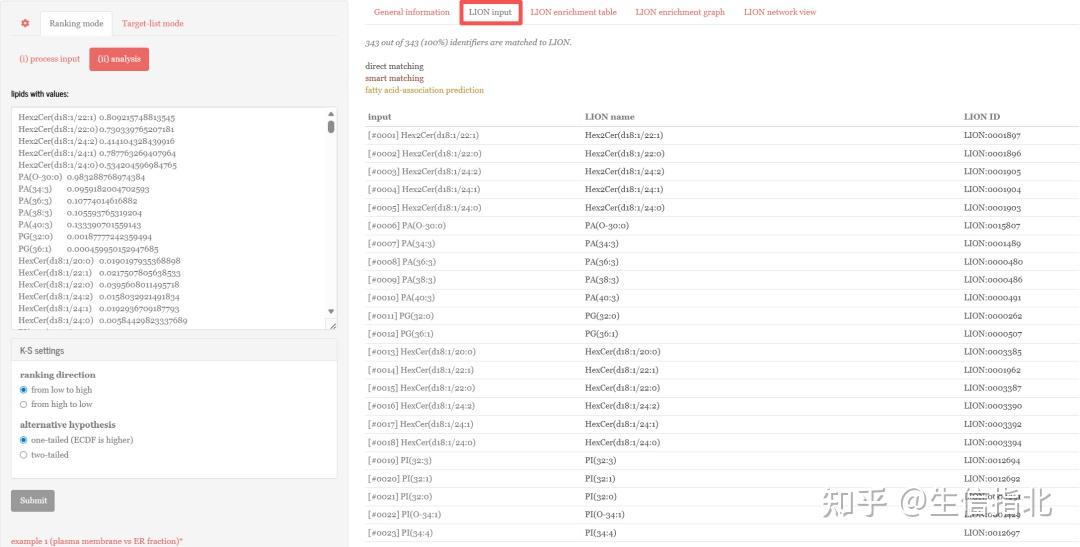Click the textarea resize handle
This screenshot has height=547, width=1080.
(332, 325)
